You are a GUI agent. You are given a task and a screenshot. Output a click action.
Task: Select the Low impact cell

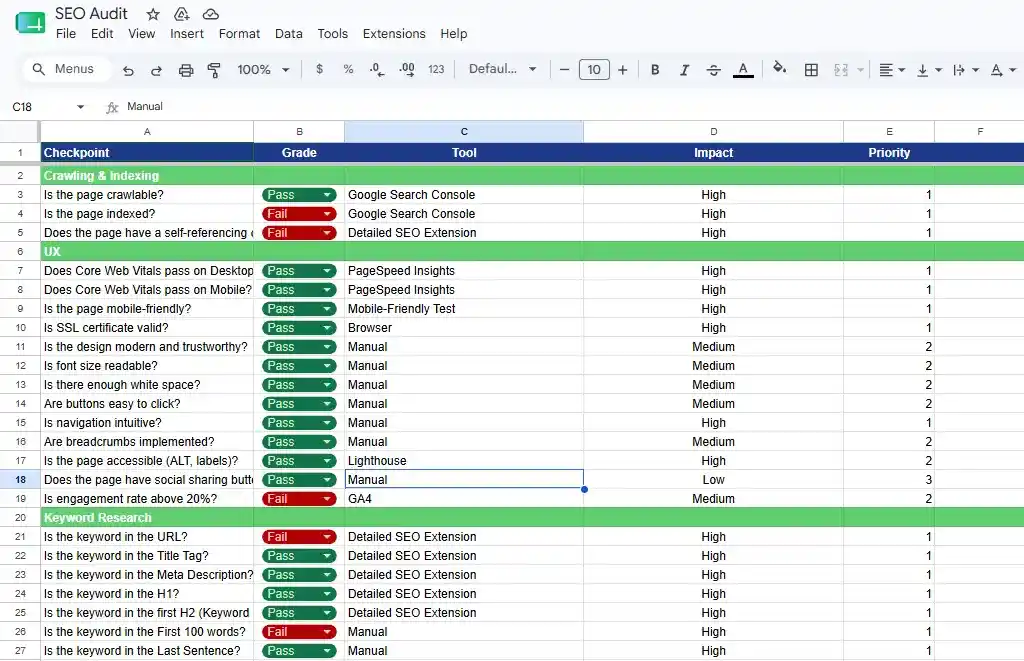713,479
